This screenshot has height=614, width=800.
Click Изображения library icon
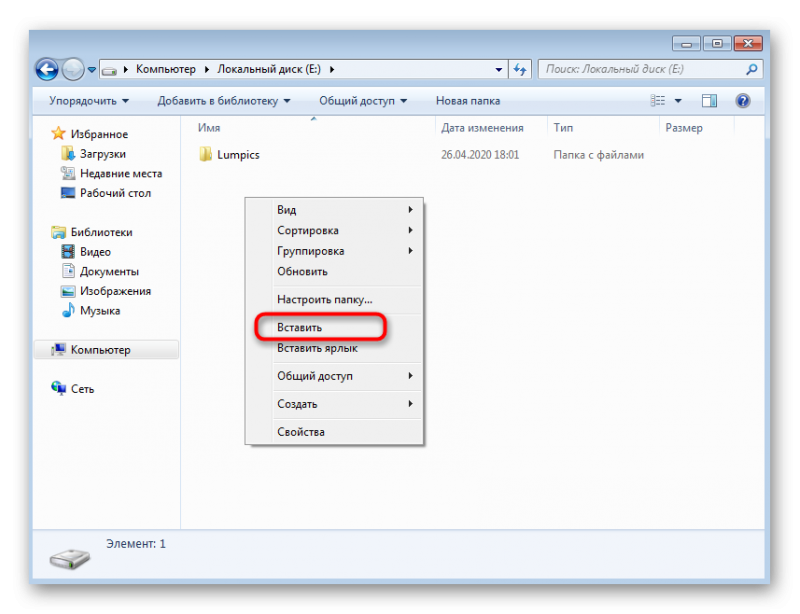[x=68, y=291]
